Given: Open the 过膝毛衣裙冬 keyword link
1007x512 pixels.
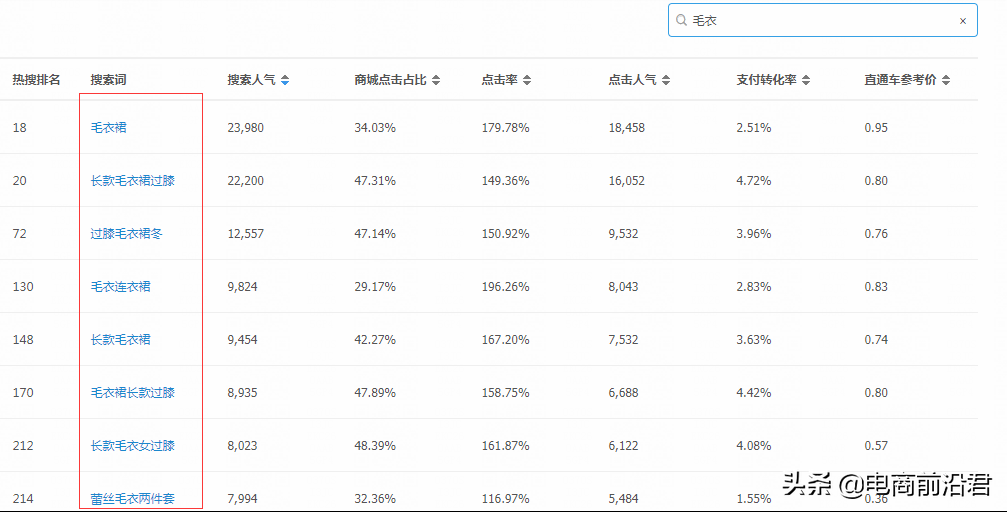Looking at the screenshot, I should tap(127, 234).
